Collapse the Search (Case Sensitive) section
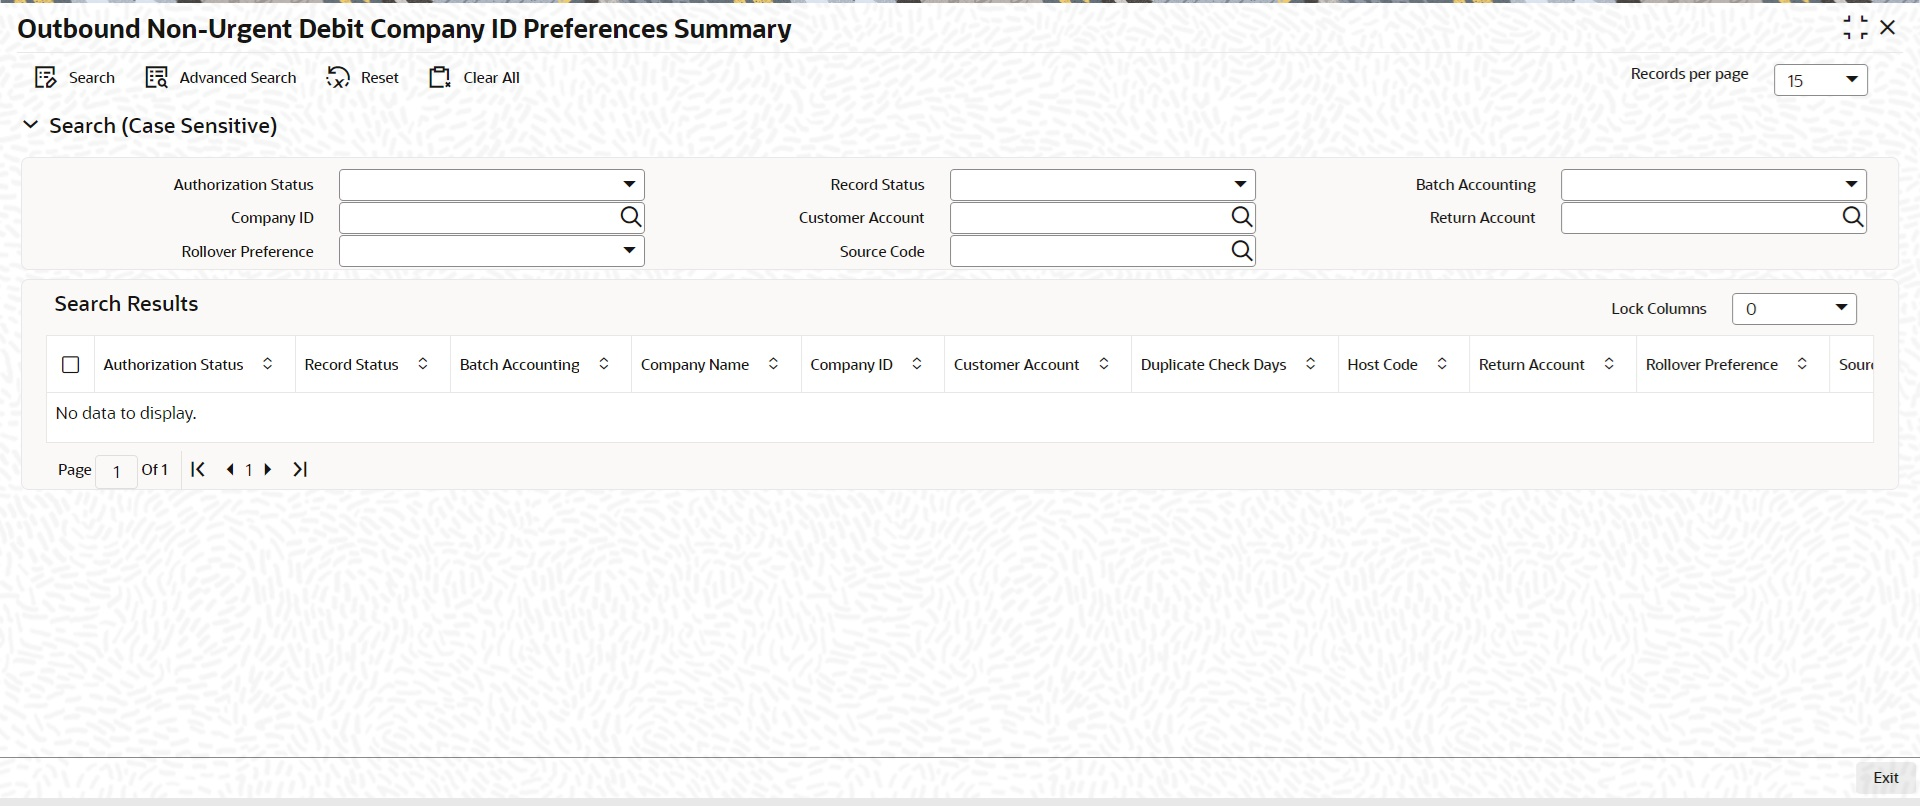Screen dimensions: 1920x806 [31, 125]
